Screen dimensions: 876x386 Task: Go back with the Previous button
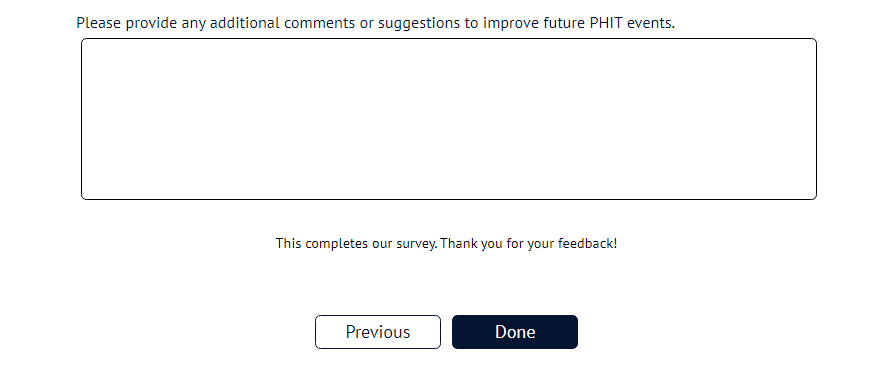point(378,332)
